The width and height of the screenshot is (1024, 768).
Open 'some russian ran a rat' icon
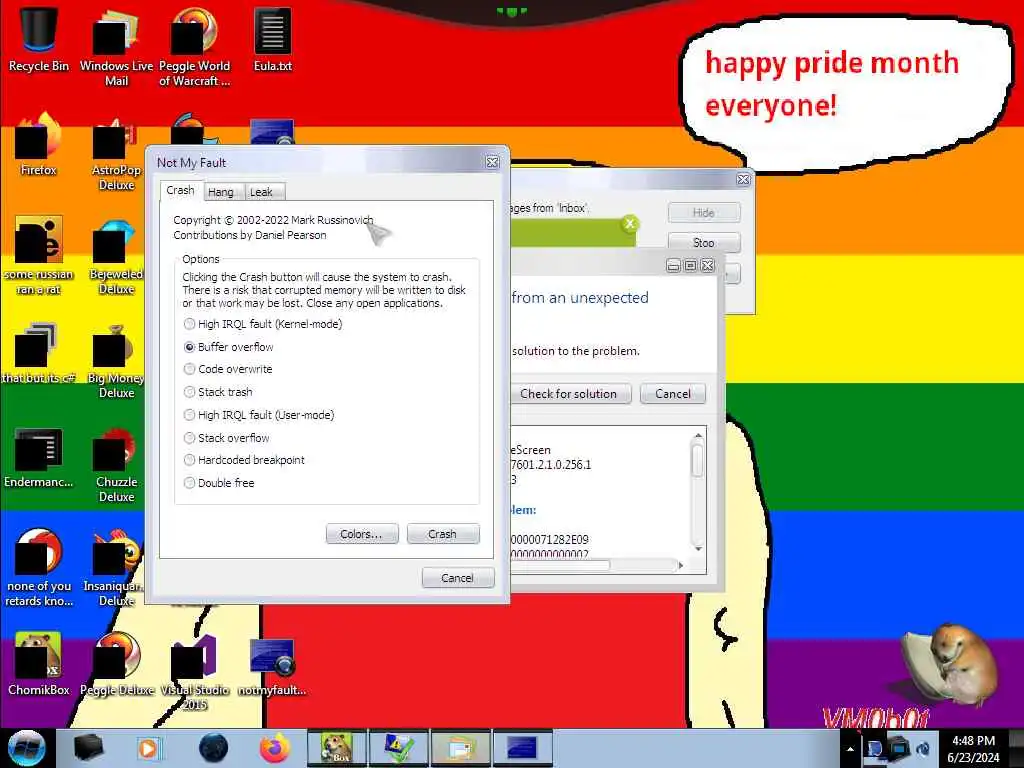click(x=39, y=255)
